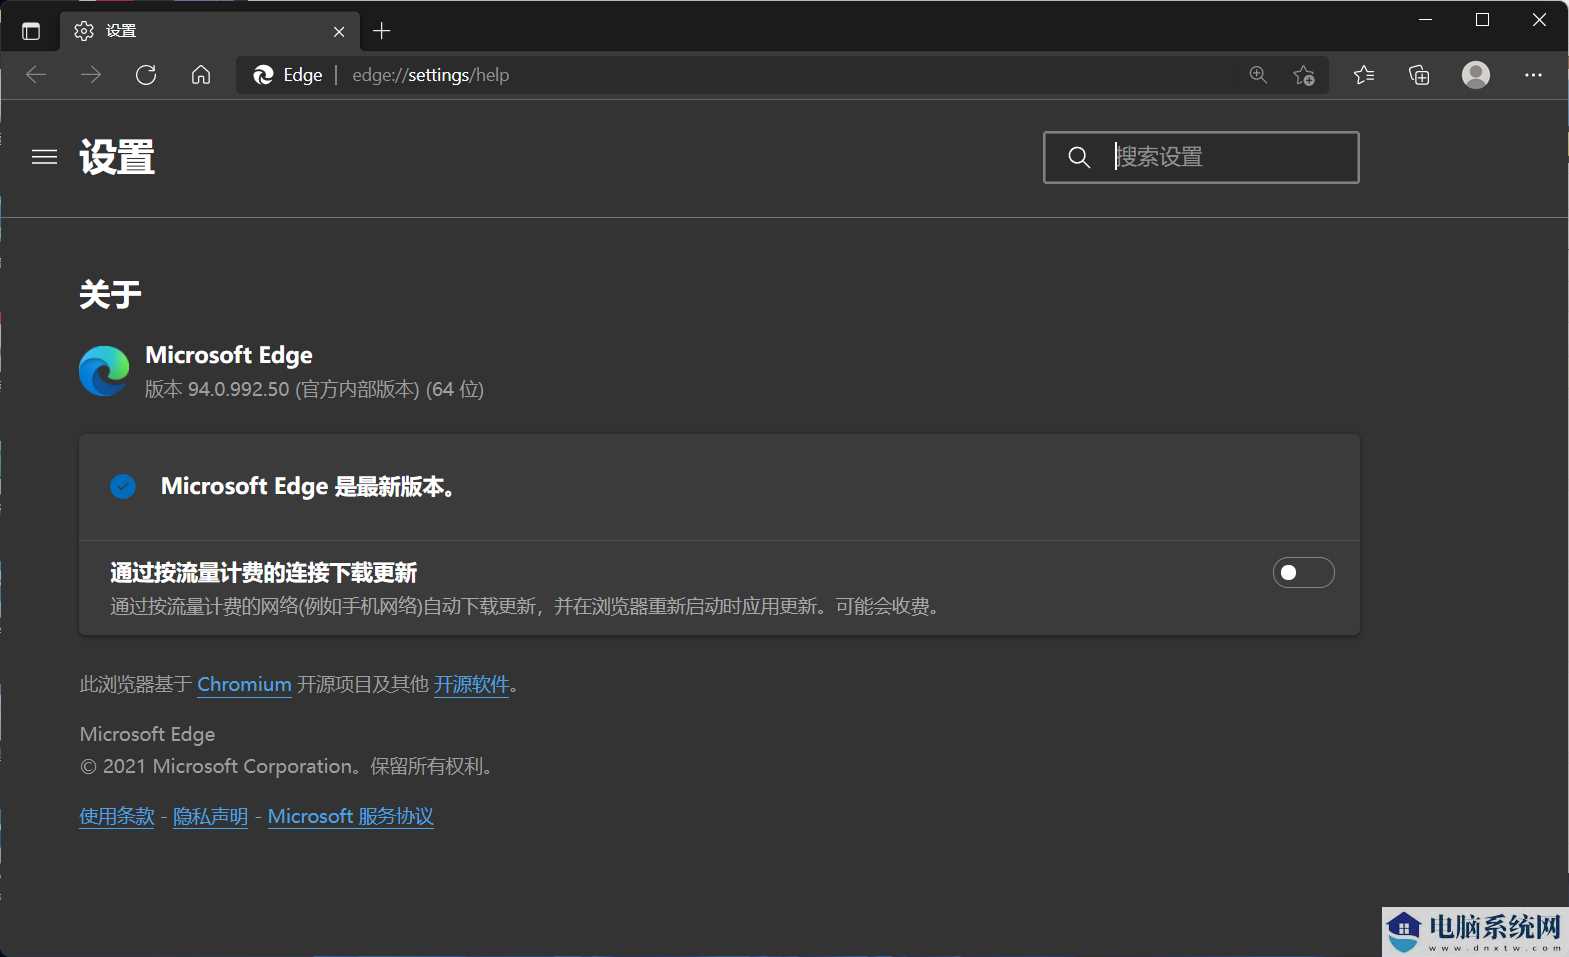Open the Collections icon
Viewport: 1569px width, 957px height.
1419,75
